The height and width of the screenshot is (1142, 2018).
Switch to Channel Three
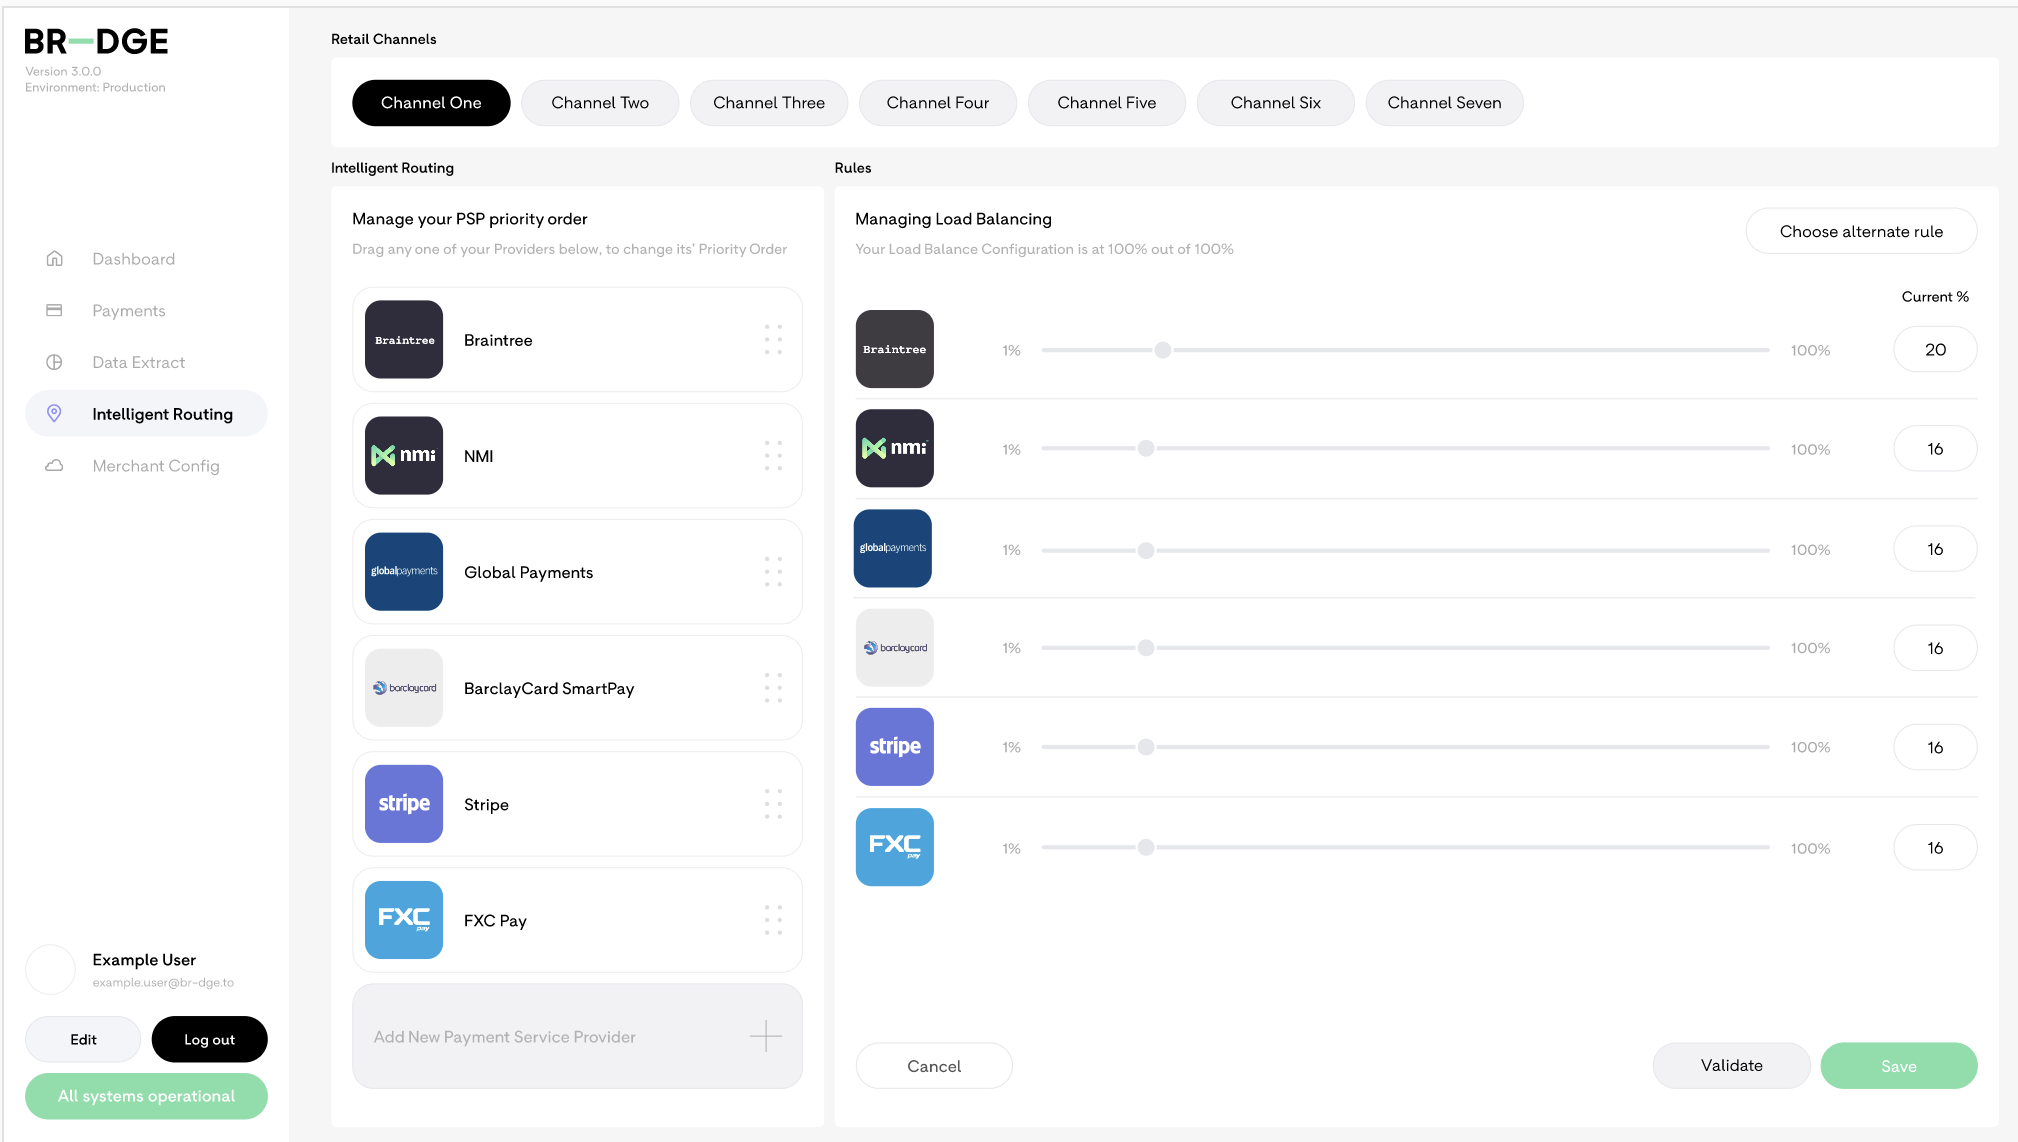769,103
